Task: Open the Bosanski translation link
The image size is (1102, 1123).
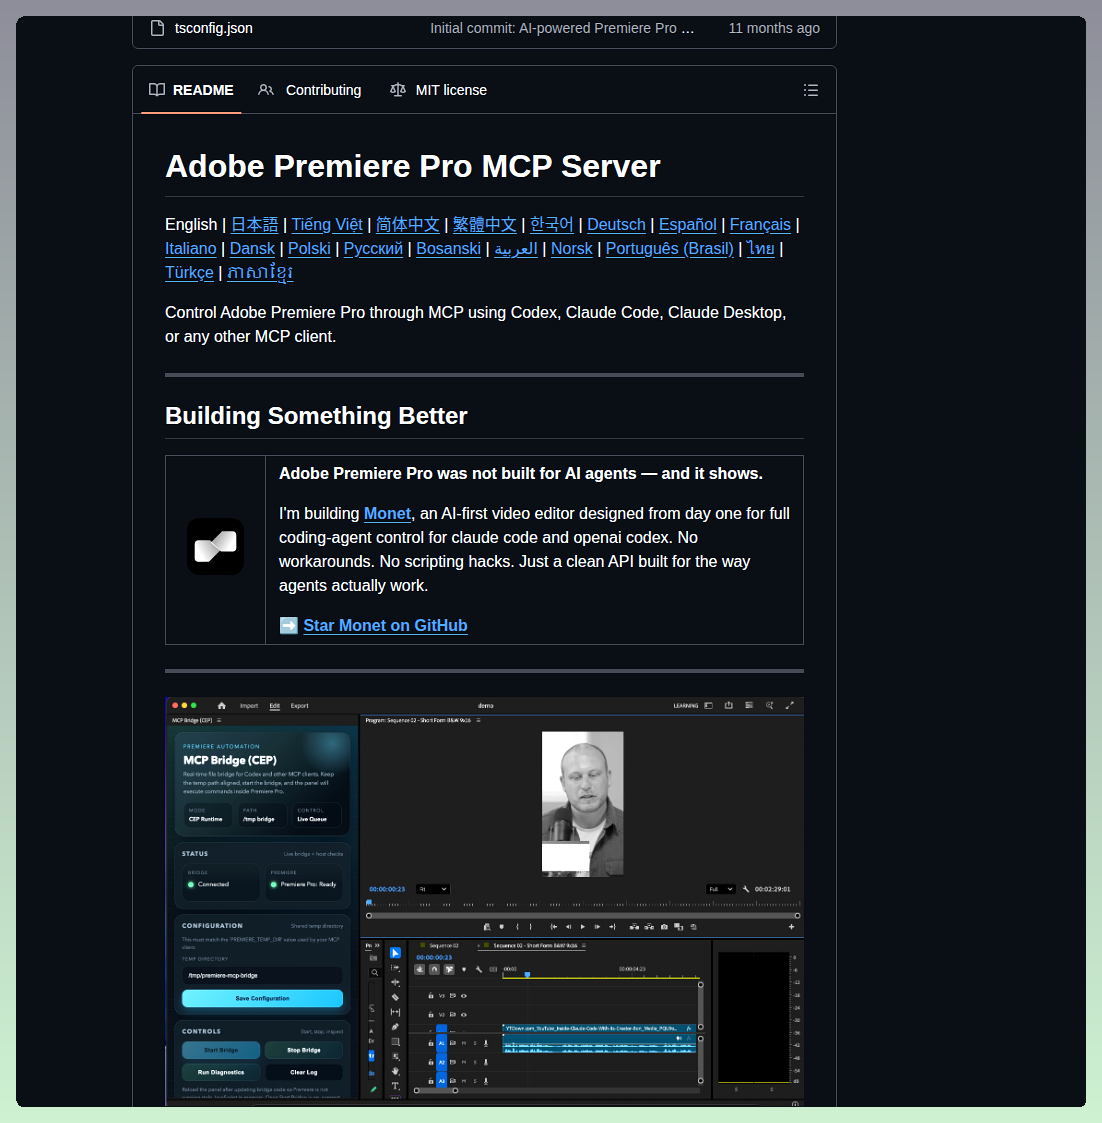Action: pos(448,249)
